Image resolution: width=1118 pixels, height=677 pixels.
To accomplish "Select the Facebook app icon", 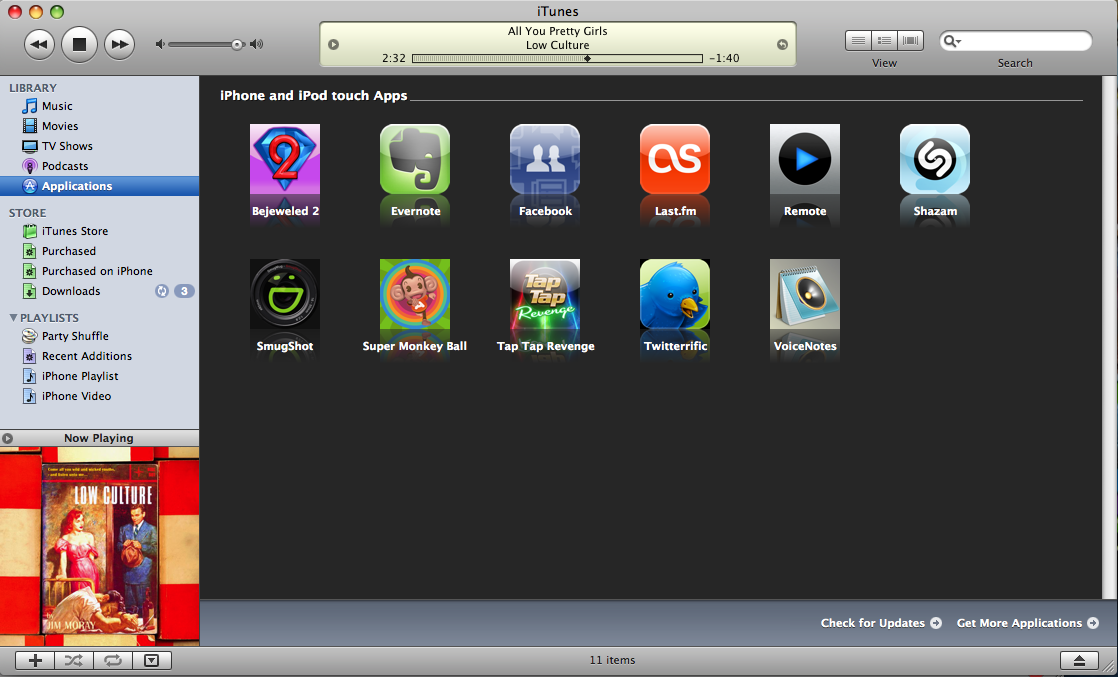I will 545,159.
